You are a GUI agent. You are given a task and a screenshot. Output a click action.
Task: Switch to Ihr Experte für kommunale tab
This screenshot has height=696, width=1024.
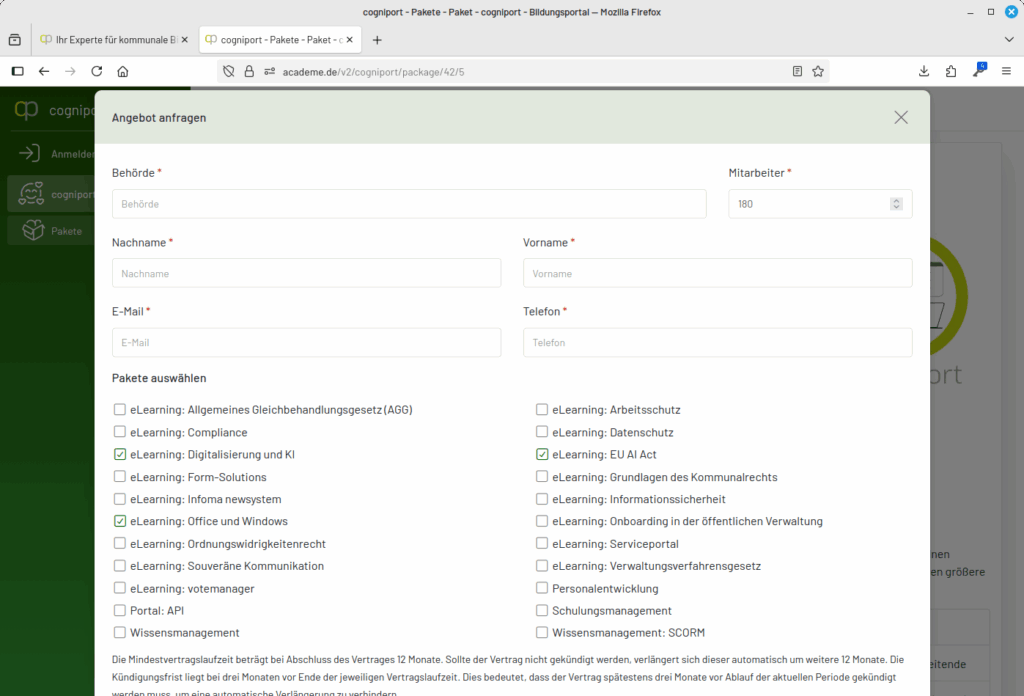[x=110, y=40]
